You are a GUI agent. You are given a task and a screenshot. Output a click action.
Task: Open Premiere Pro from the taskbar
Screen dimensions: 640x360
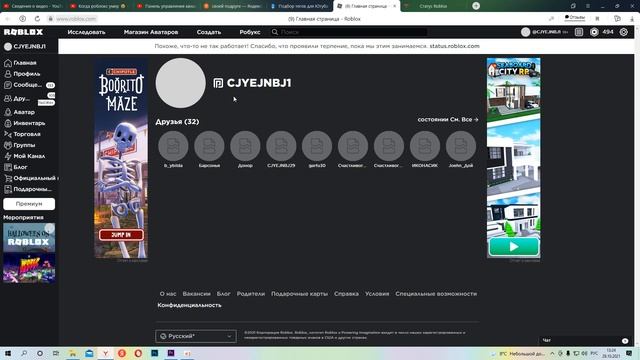[x=171, y=353]
